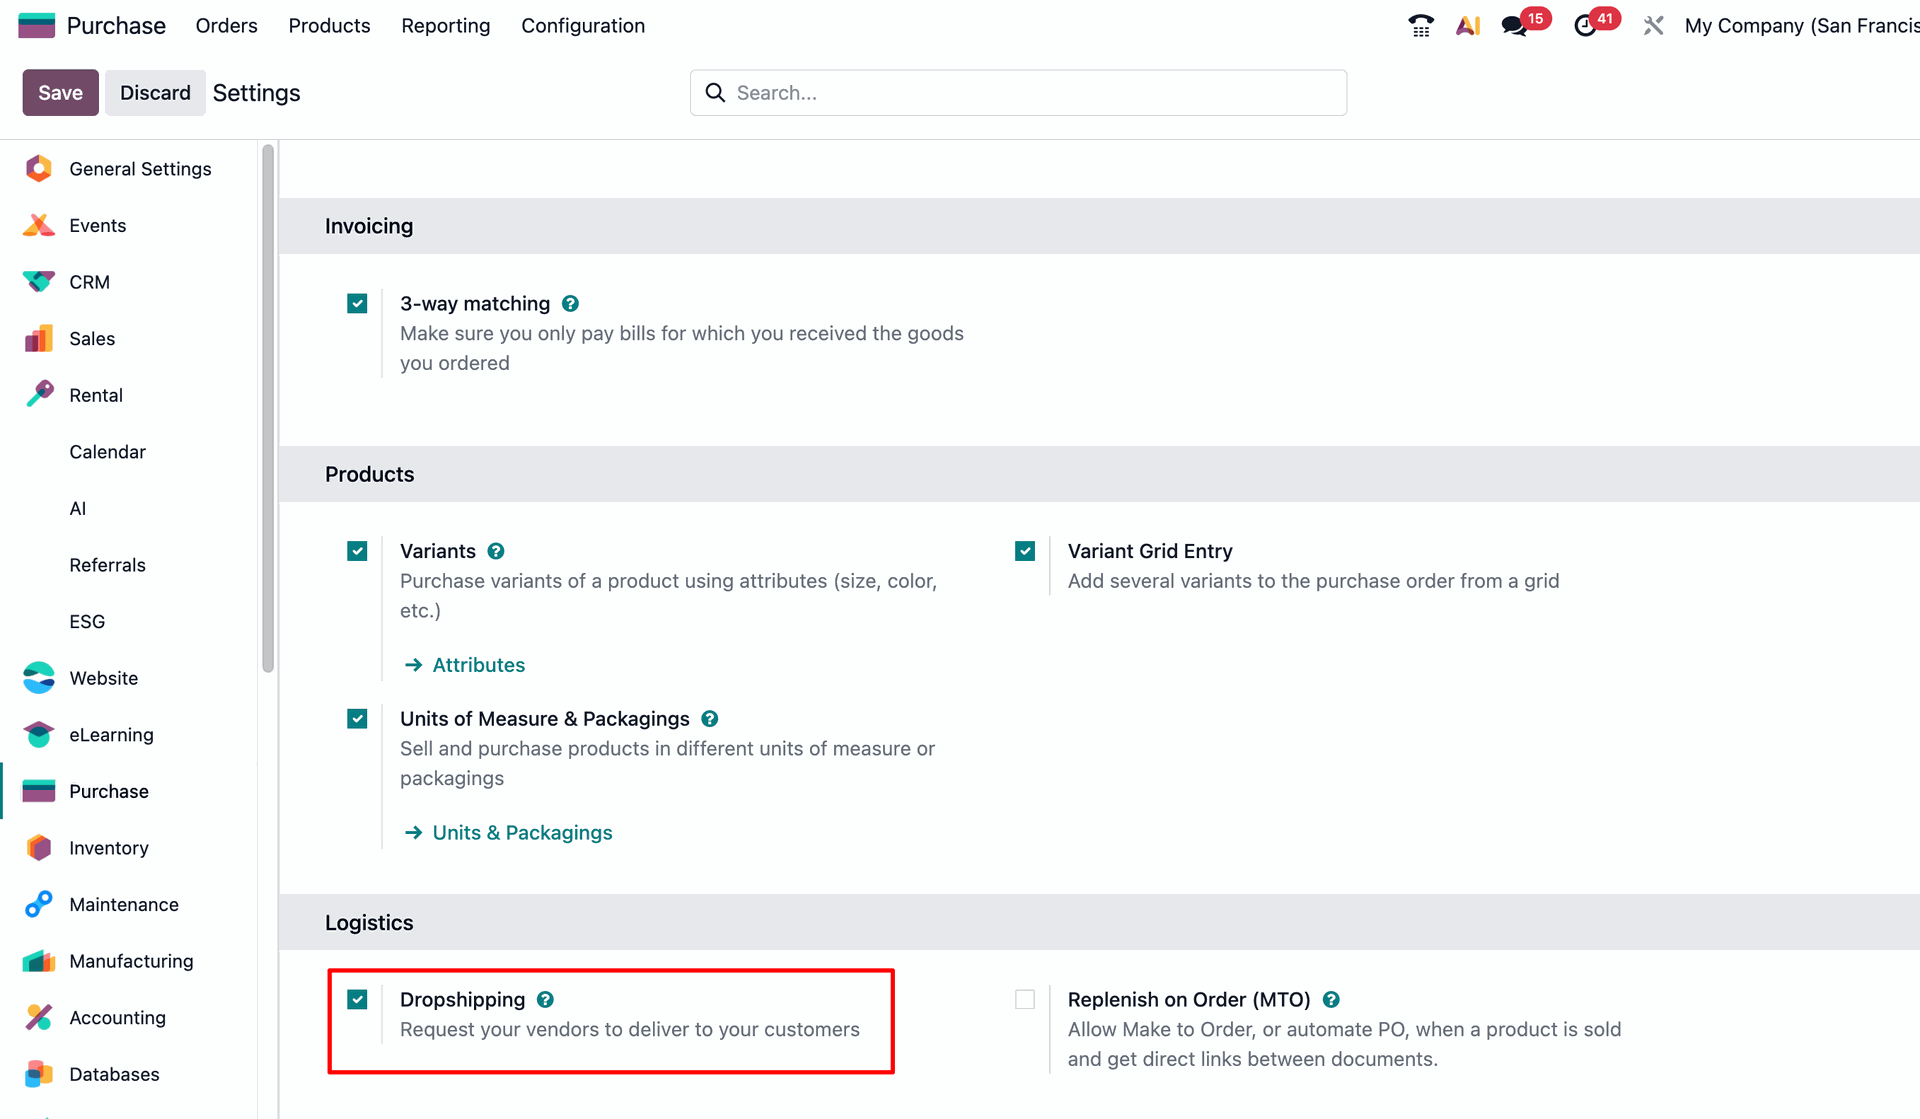Screen dimensions: 1920x1119
Task: Click the developer tools wrench icon
Action: tap(1652, 25)
